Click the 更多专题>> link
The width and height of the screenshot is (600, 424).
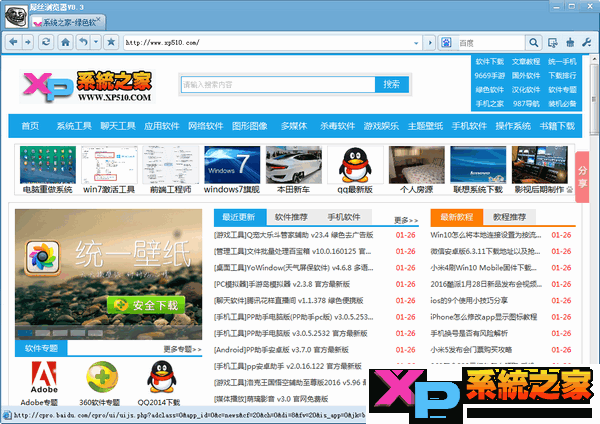tap(182, 349)
